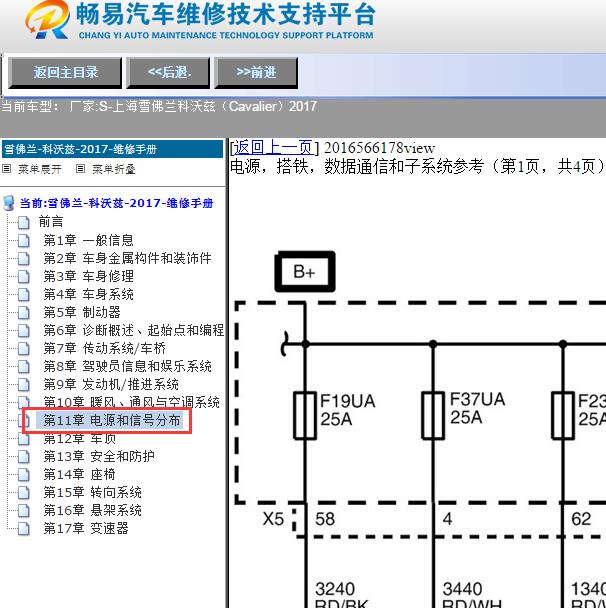This screenshot has height=608, width=606.
Task: Click the page icon beside 第15章
Action: tap(24, 493)
